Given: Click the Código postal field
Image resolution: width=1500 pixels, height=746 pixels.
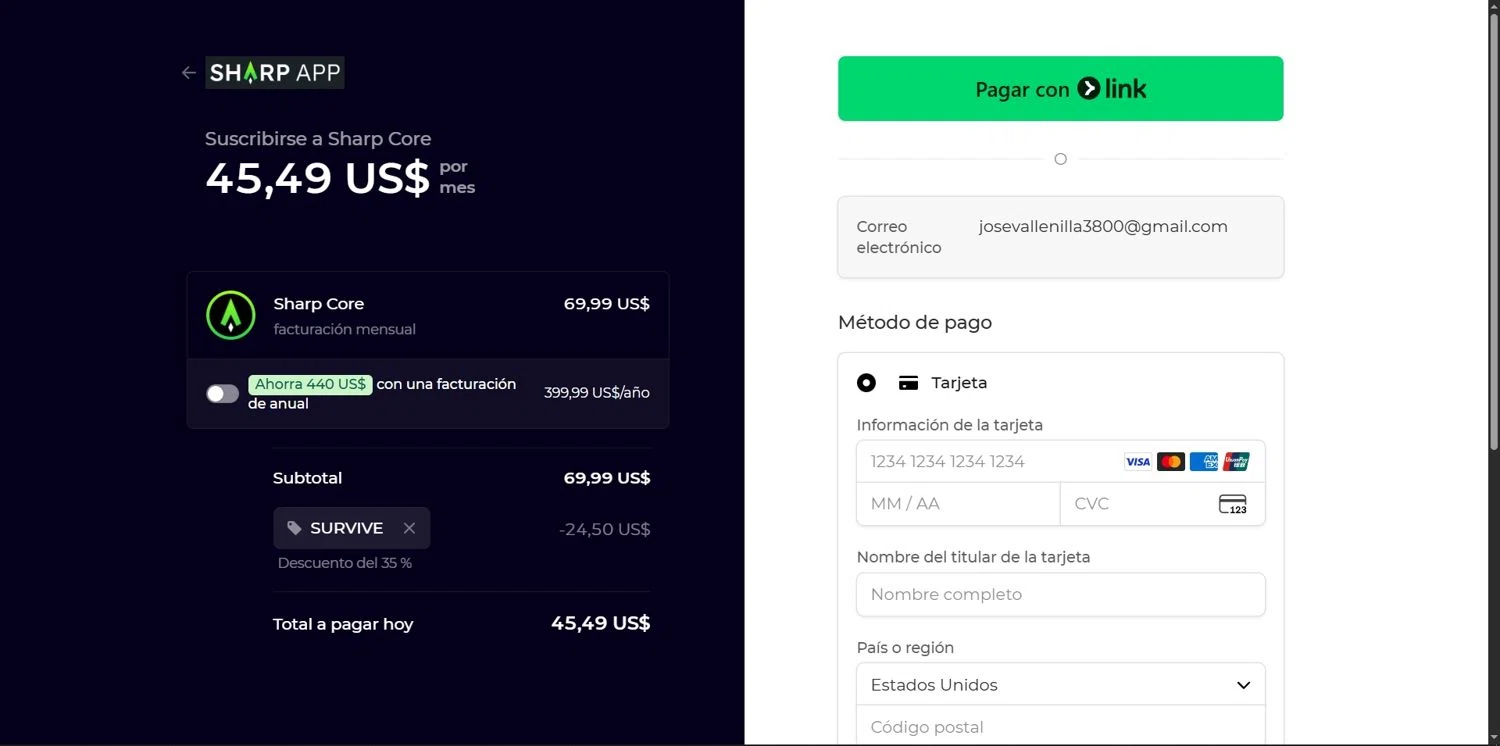Looking at the screenshot, I should click(1060, 727).
